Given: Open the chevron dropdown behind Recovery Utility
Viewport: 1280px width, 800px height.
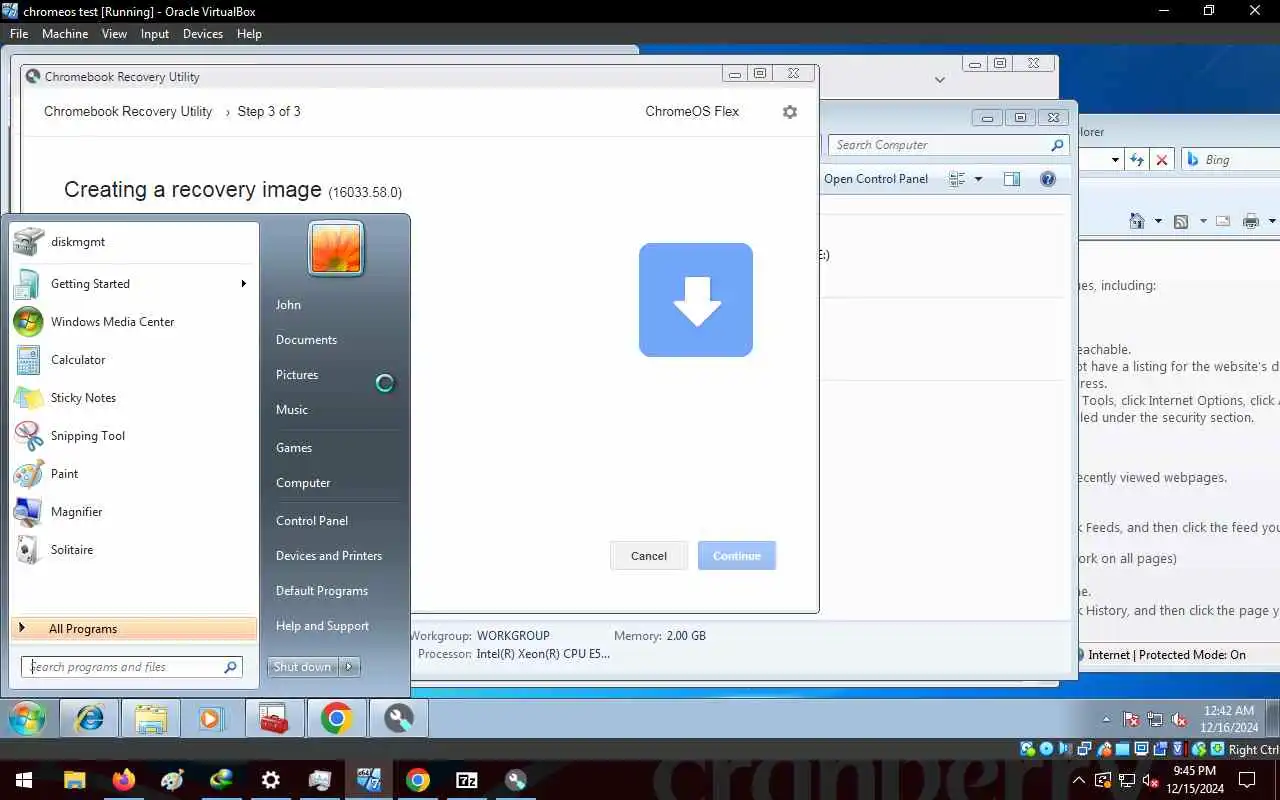Looking at the screenshot, I should pyautogui.click(x=939, y=79).
